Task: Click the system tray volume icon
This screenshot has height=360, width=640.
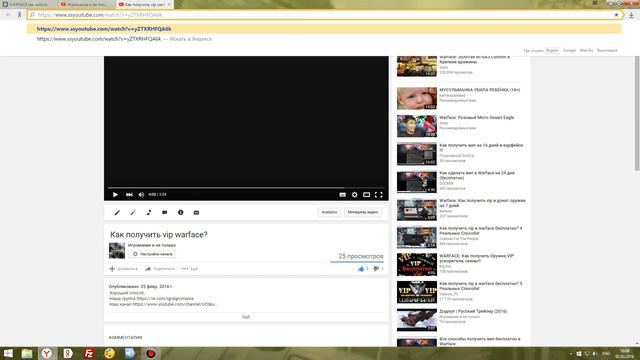Action: point(595,354)
